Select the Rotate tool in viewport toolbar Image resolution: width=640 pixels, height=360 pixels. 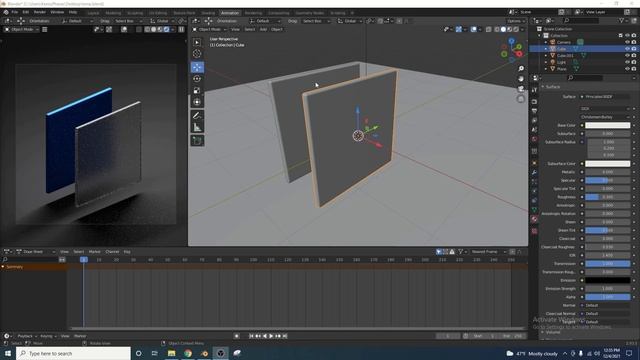[197, 79]
